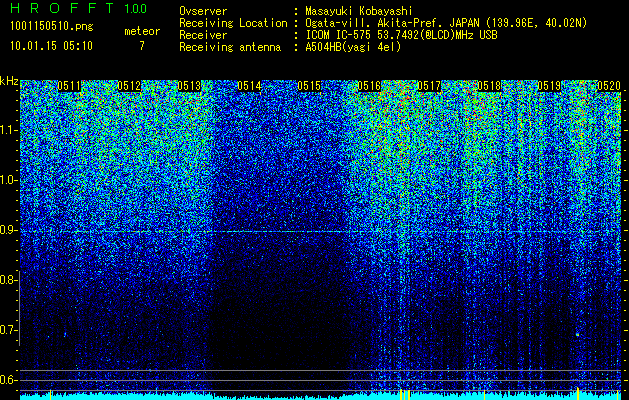Screen dimensions: 629x400
Task: Click the 0.6 kHz axis label
Action: [8, 380]
